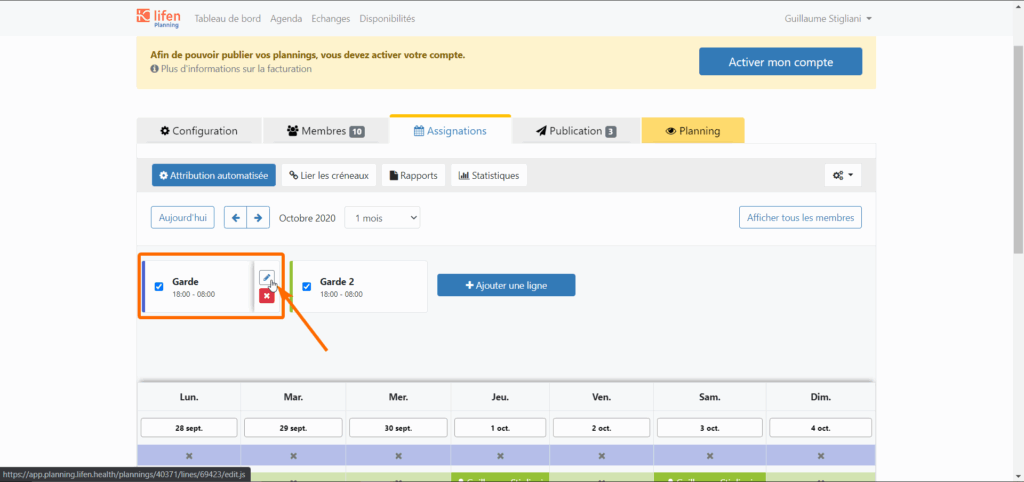This screenshot has width=1024, height=482.
Task: Open the Planning tab
Action: [x=693, y=131]
